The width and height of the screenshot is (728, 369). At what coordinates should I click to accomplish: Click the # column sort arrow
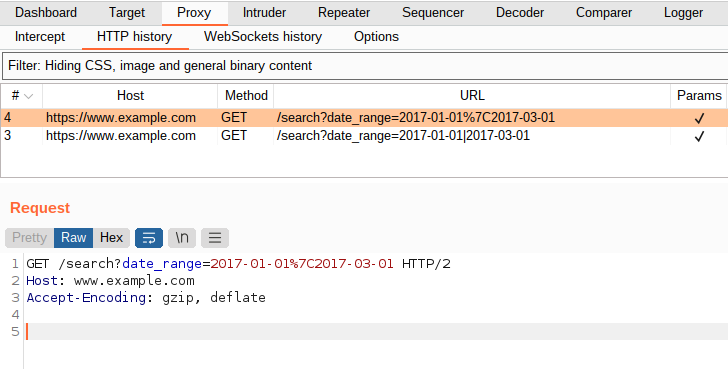[28, 96]
